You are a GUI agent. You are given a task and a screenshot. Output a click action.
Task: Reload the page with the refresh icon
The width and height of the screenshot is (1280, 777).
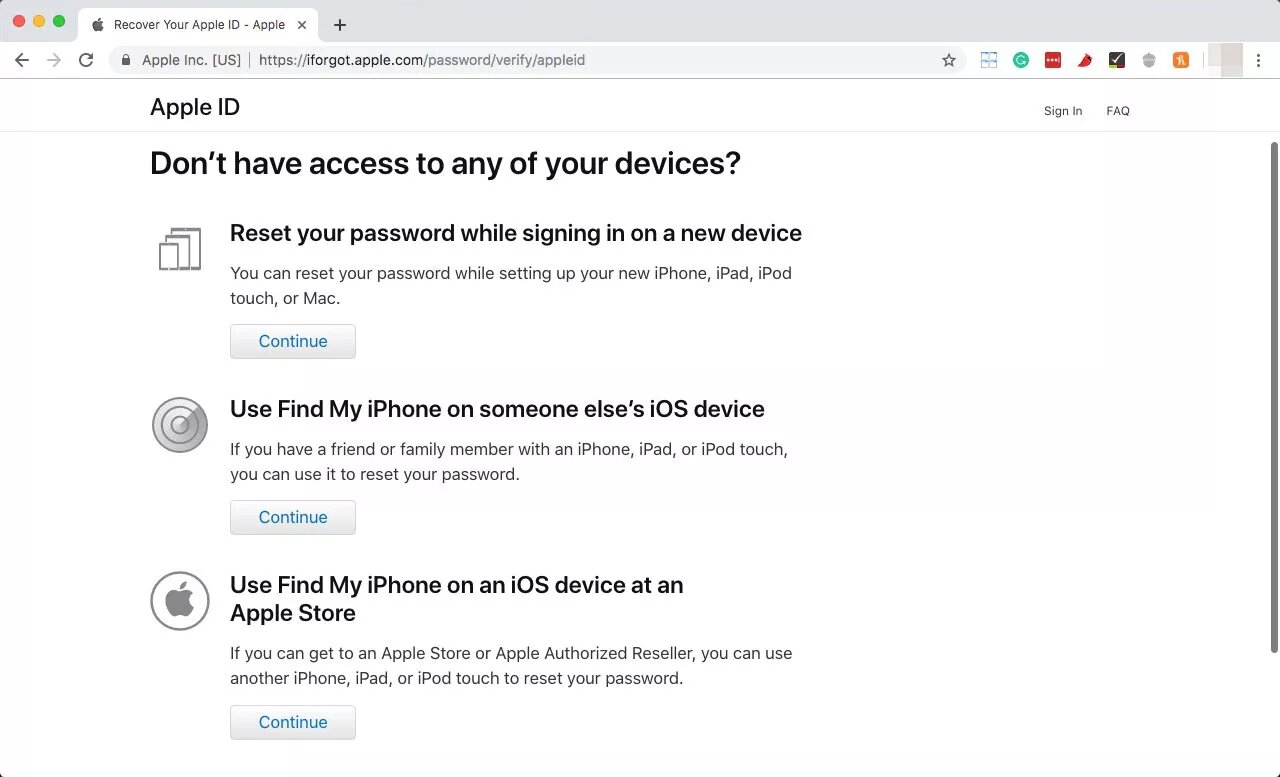tap(86, 60)
